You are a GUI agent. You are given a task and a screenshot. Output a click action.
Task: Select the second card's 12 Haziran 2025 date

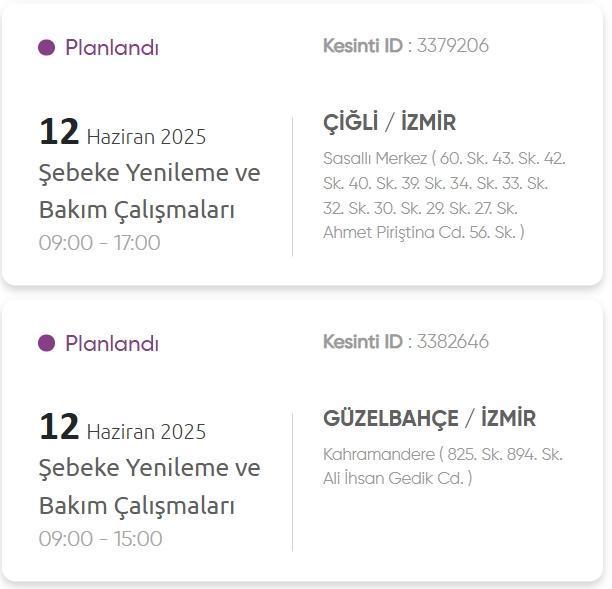[x=123, y=427]
